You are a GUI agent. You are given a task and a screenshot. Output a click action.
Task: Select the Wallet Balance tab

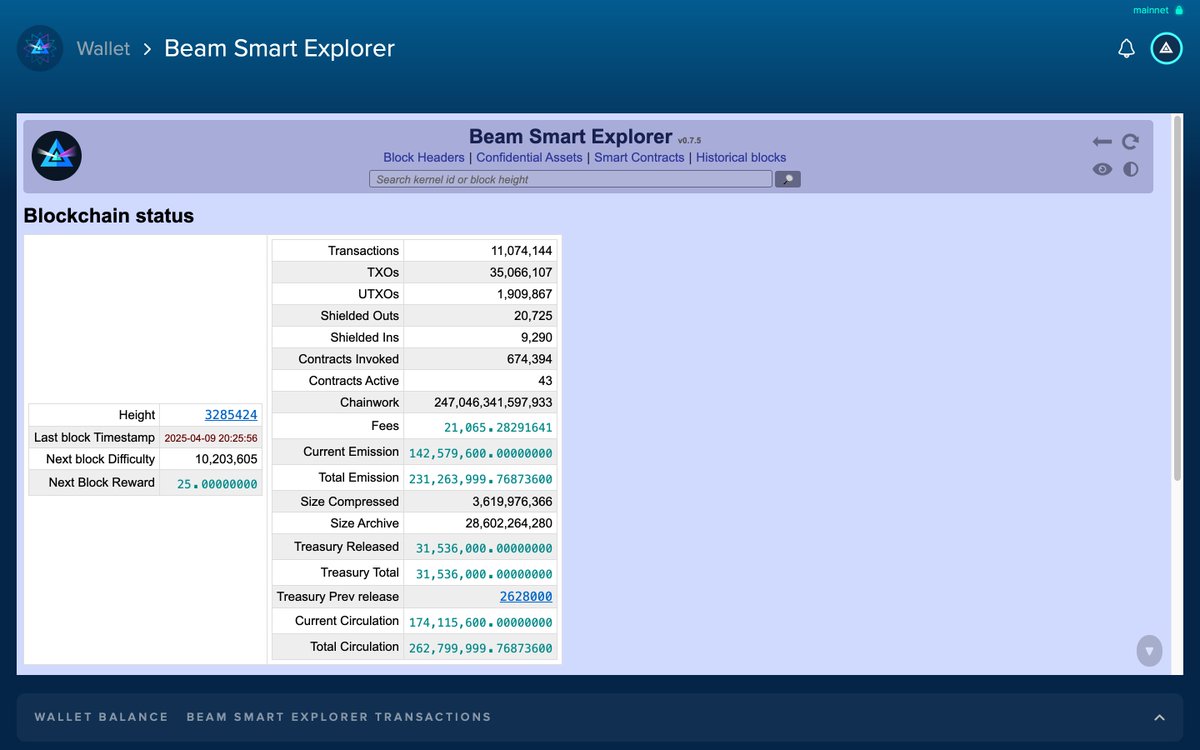point(101,717)
